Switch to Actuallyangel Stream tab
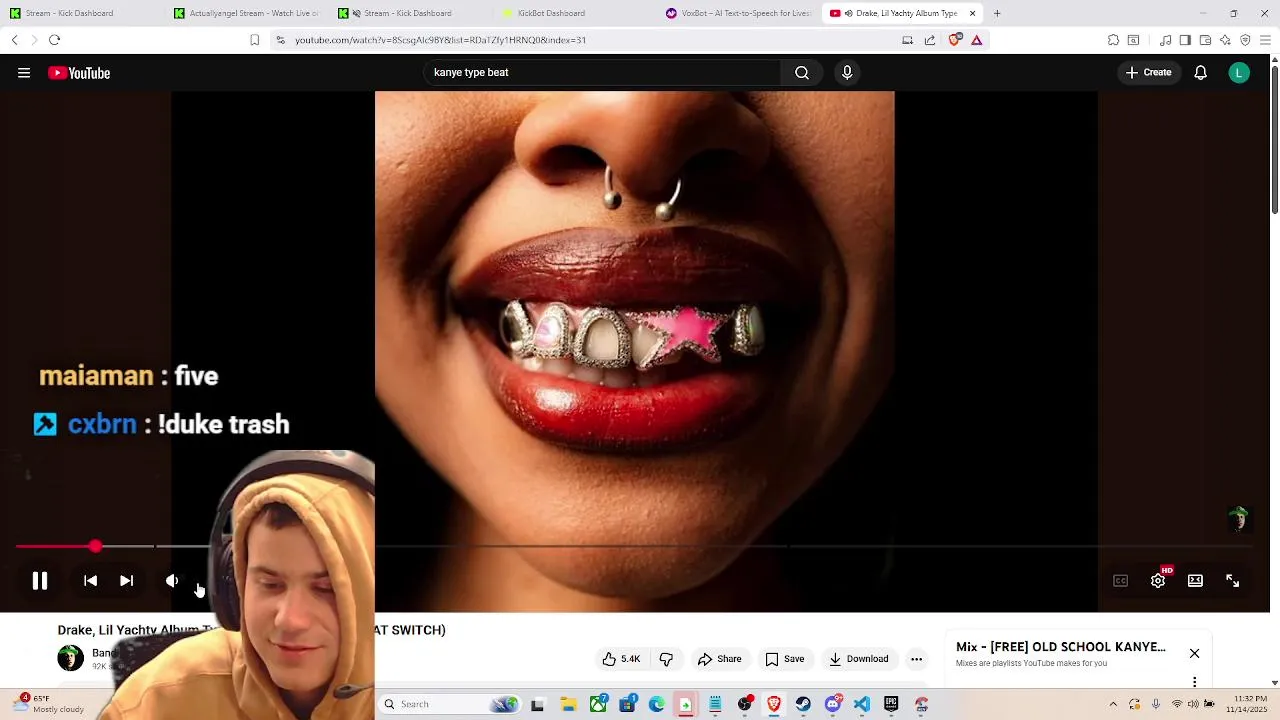The height and width of the screenshot is (720, 1280). [246, 13]
